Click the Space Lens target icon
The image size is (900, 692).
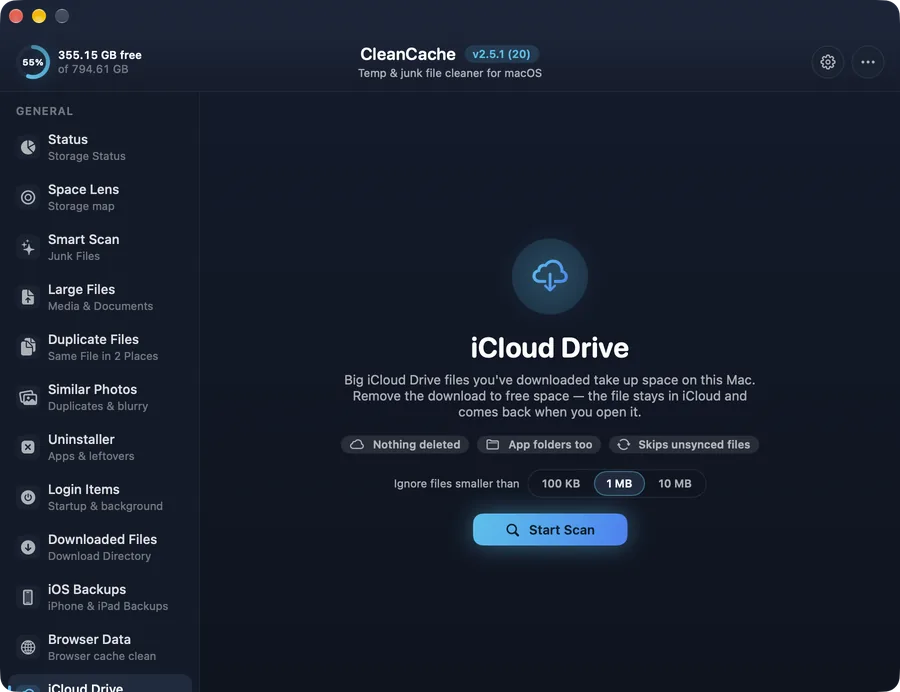tap(28, 197)
